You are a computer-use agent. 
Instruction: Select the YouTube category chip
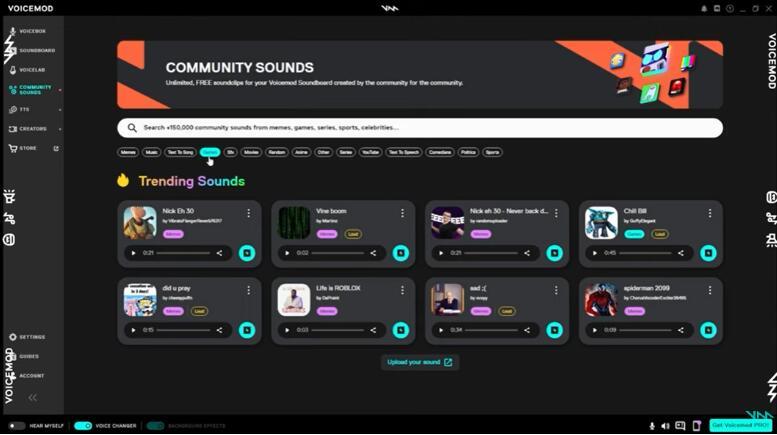(x=370, y=152)
